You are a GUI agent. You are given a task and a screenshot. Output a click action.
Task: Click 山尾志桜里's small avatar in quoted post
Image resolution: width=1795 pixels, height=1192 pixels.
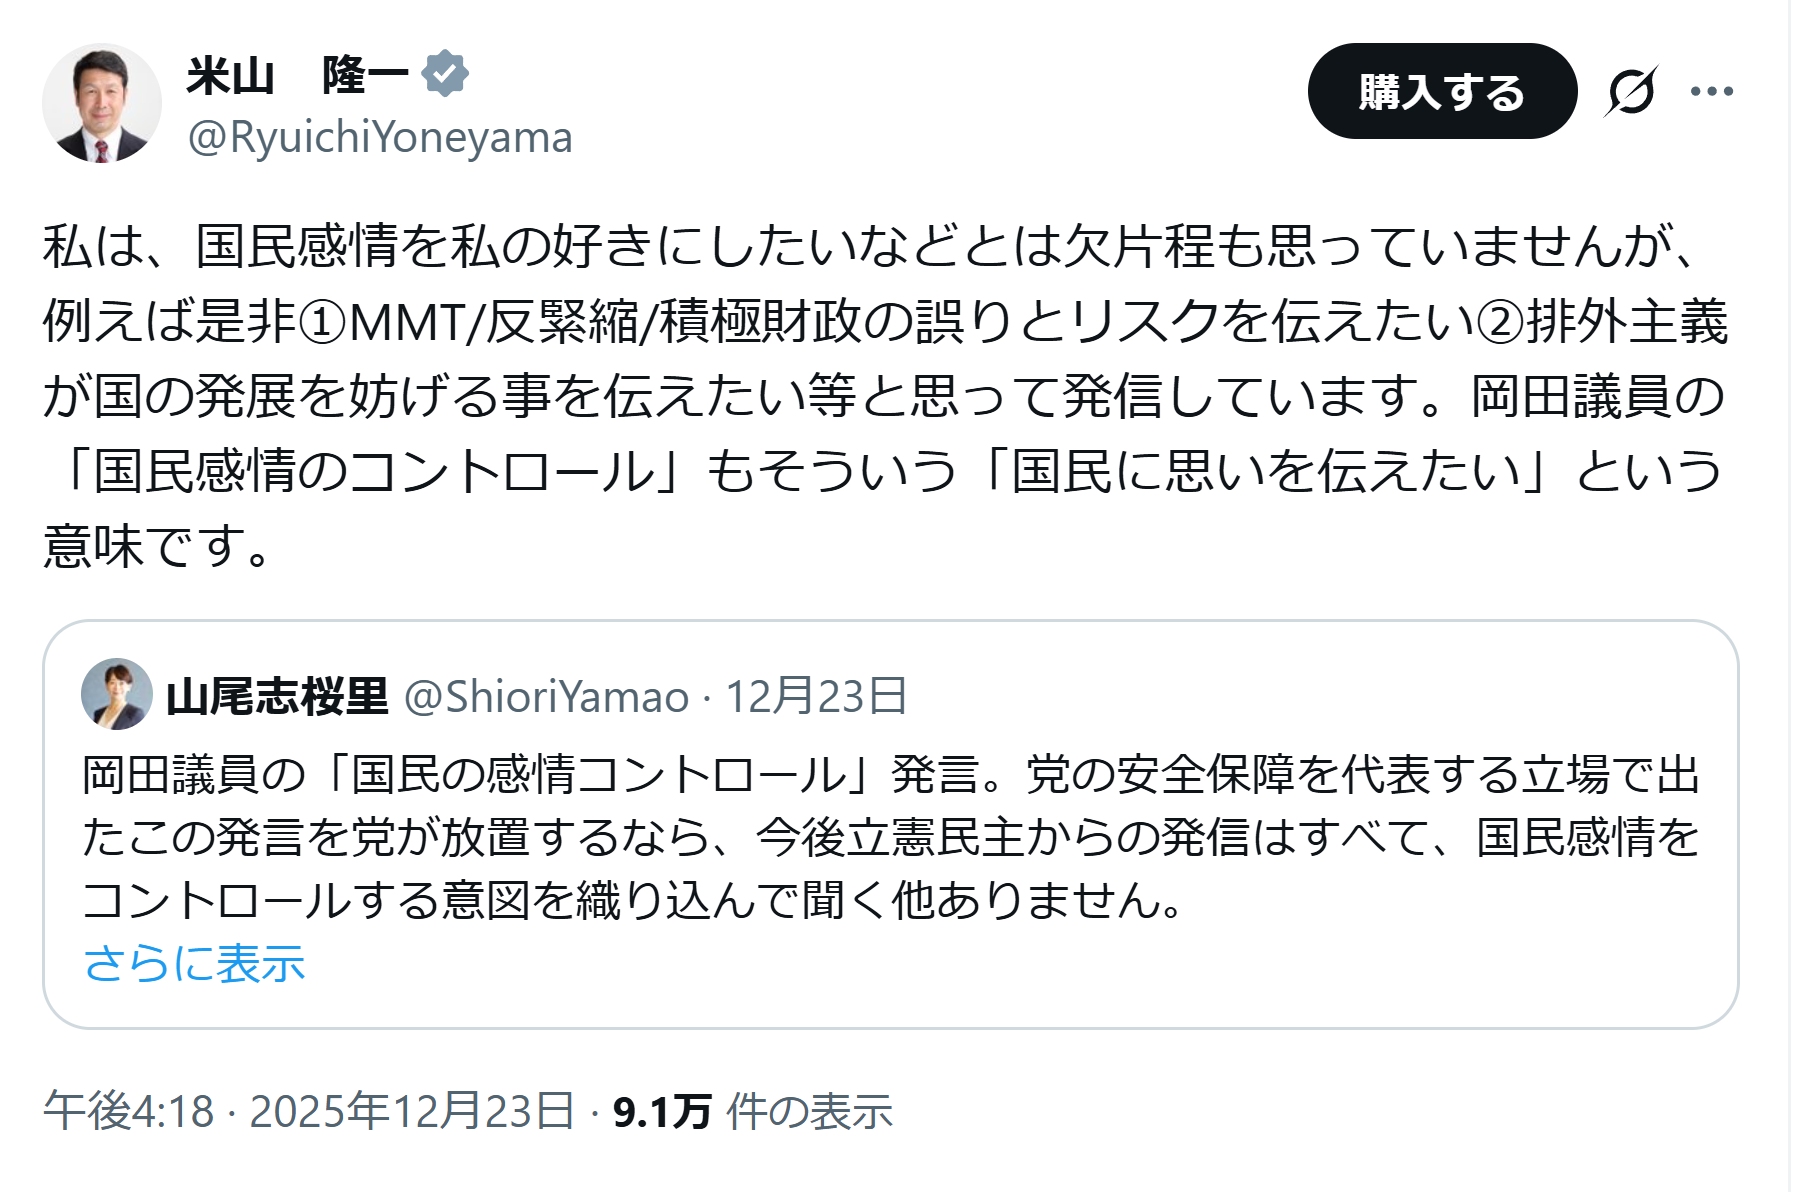click(x=117, y=694)
